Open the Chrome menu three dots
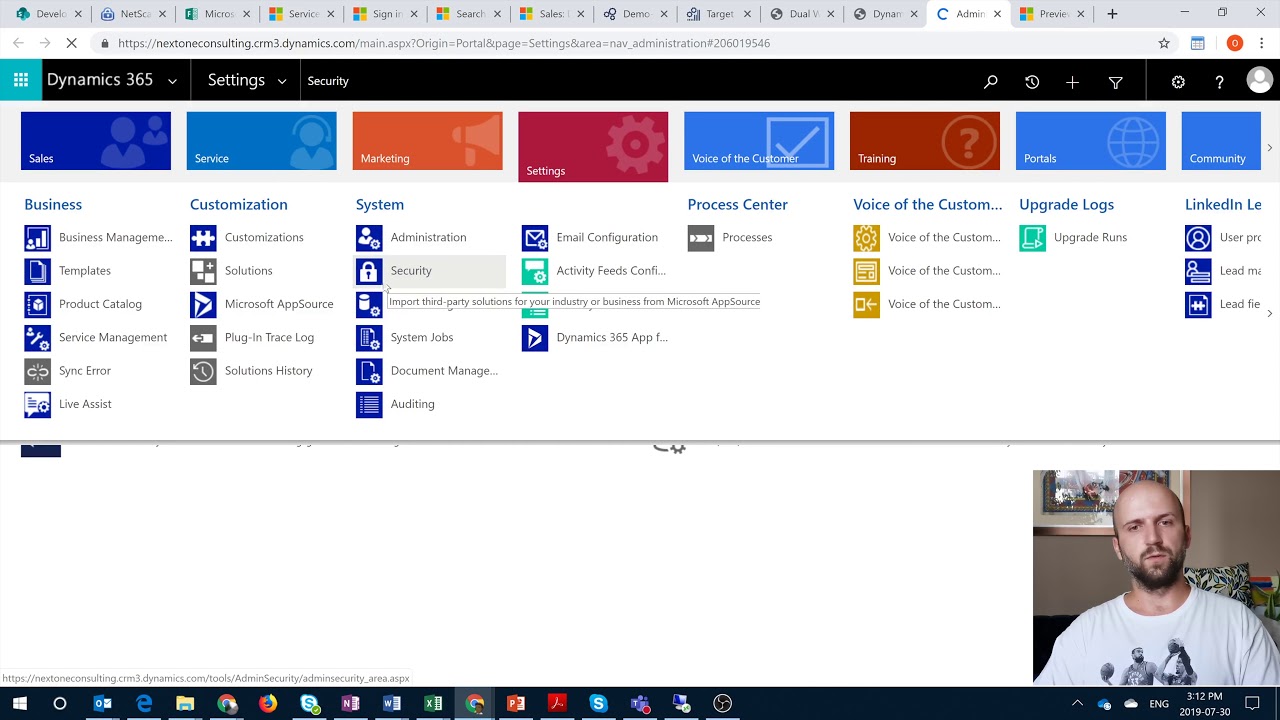The height and width of the screenshot is (720, 1280). 1262,44
